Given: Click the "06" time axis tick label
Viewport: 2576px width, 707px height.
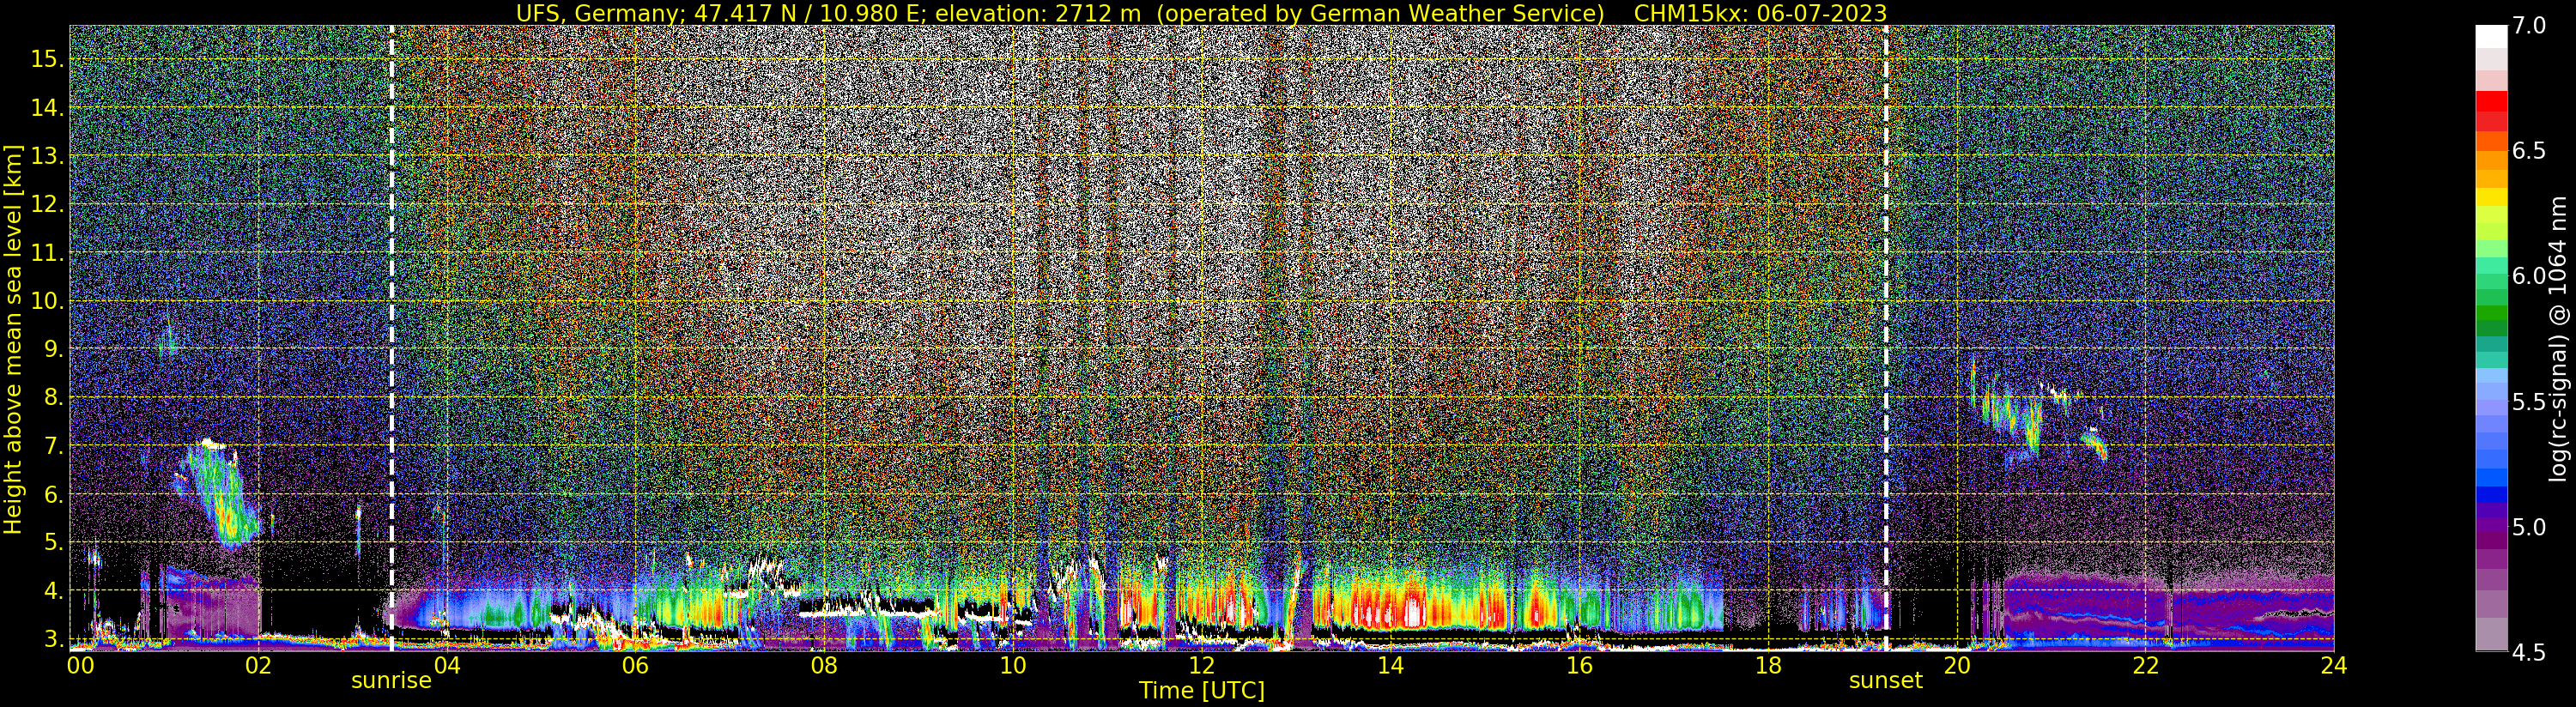Looking at the screenshot, I should click(x=635, y=664).
